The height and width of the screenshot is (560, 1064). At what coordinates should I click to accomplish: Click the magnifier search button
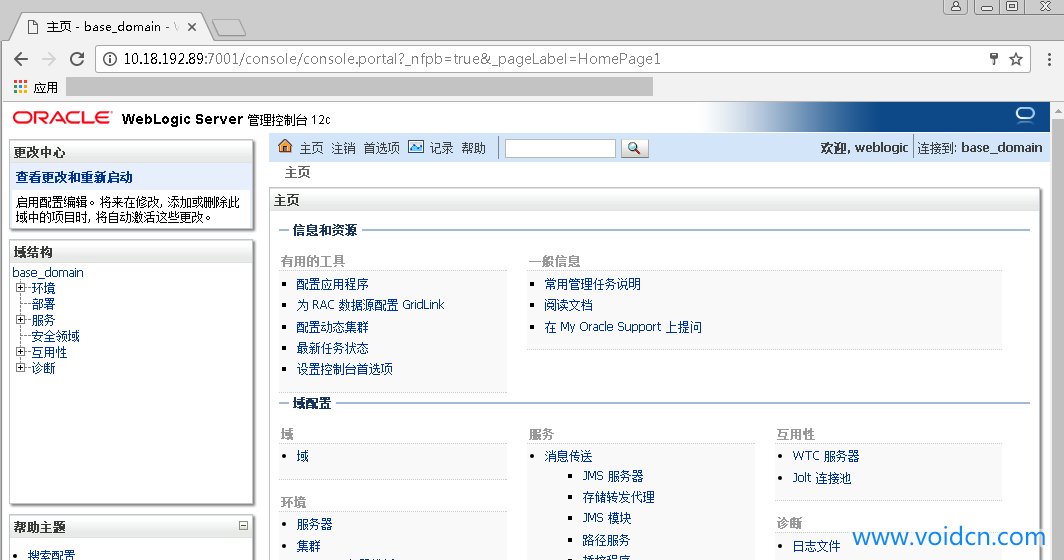coord(634,148)
